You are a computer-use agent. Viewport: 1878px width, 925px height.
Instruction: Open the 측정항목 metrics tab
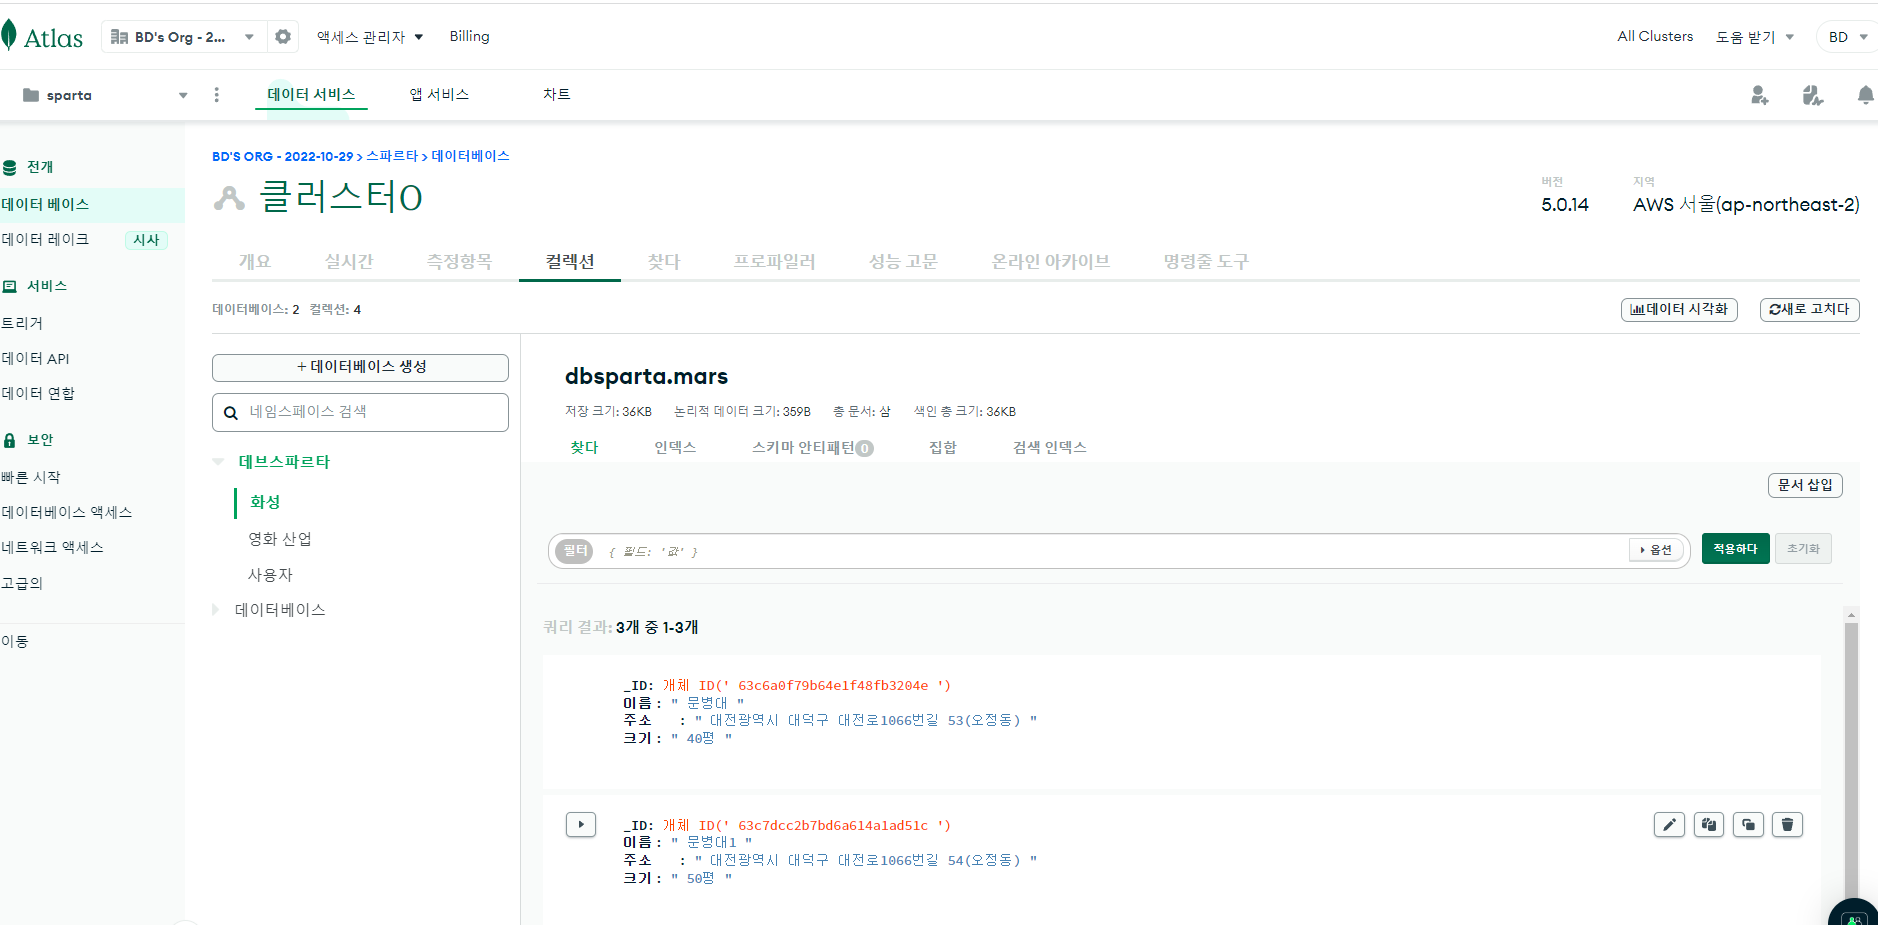[459, 261]
